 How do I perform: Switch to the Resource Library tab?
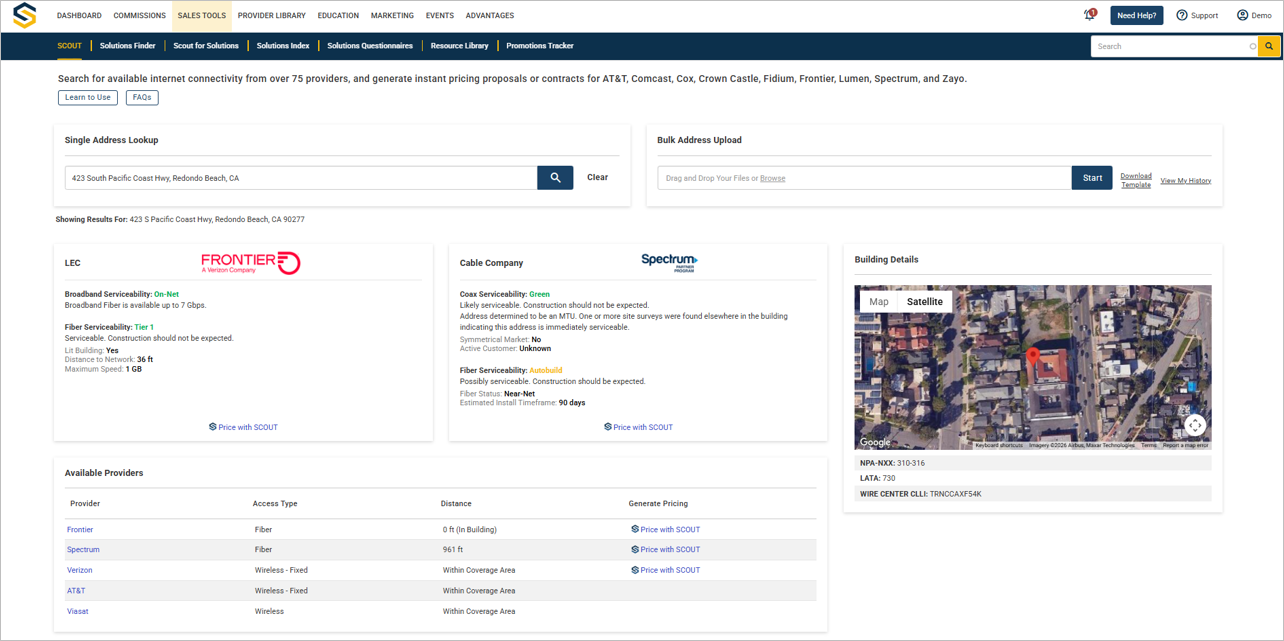click(x=460, y=46)
